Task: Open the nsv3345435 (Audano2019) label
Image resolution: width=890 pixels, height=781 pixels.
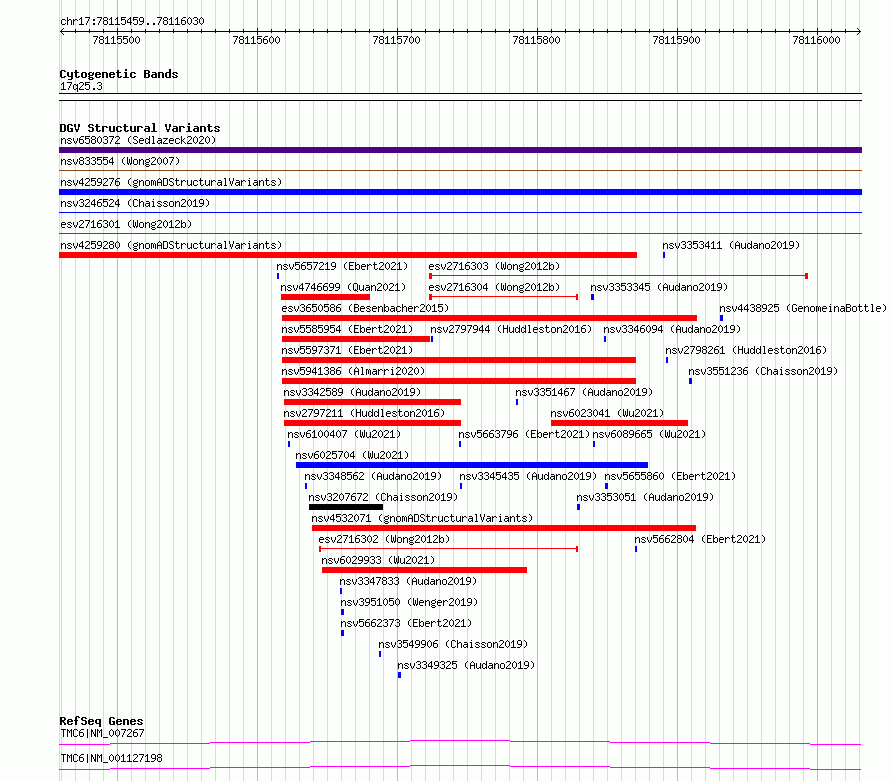Action: (x=528, y=476)
